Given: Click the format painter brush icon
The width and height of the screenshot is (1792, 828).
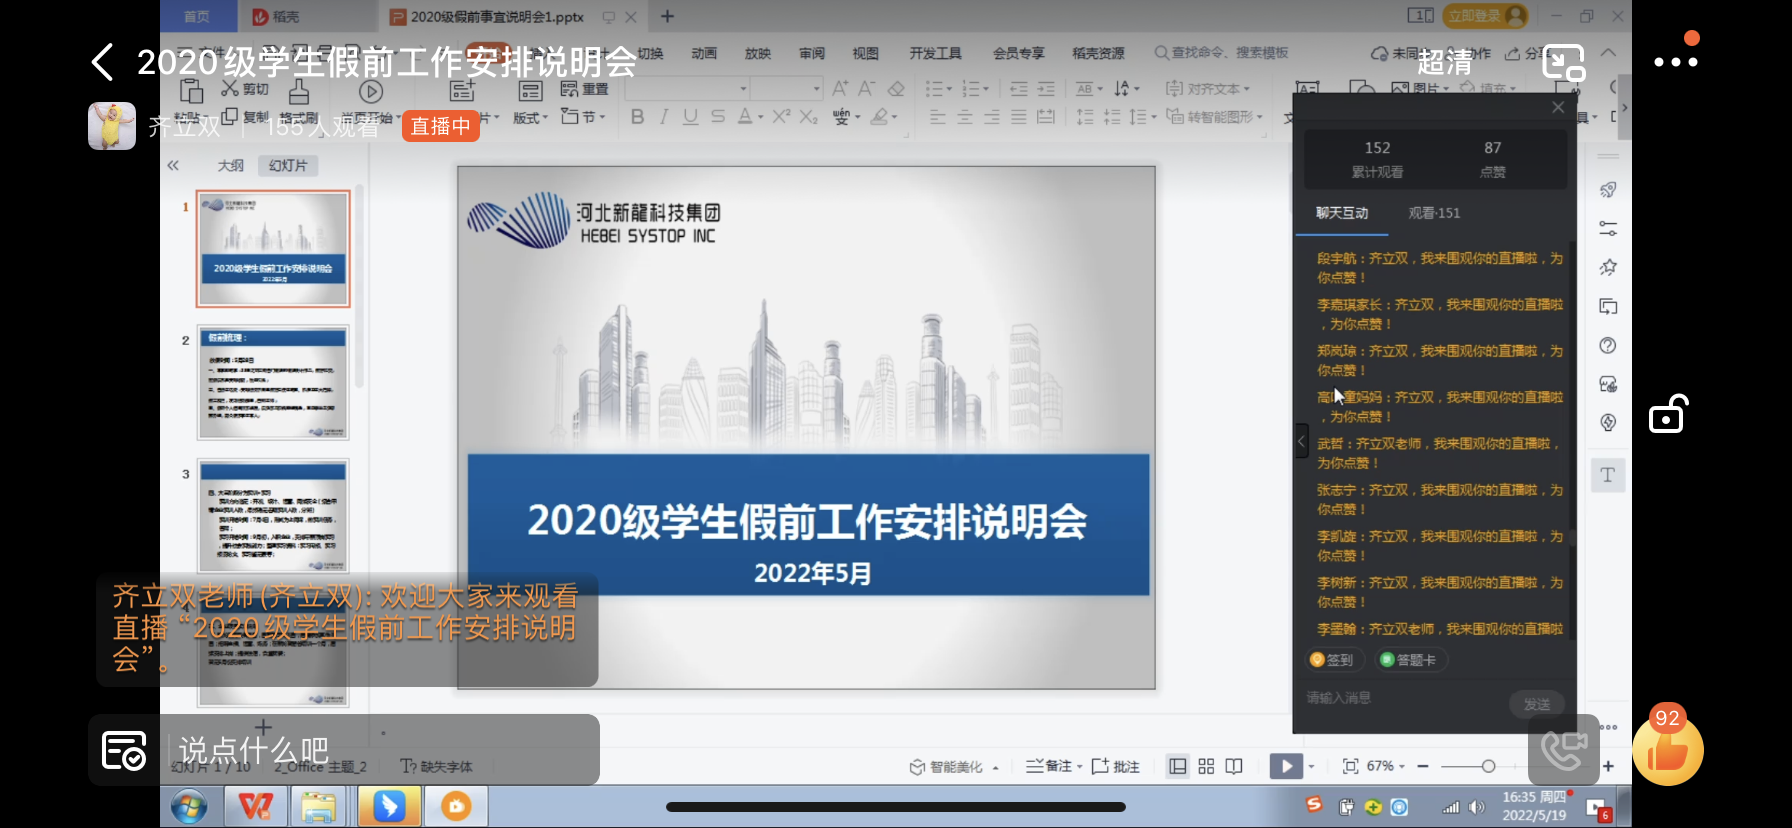Looking at the screenshot, I should [x=299, y=94].
